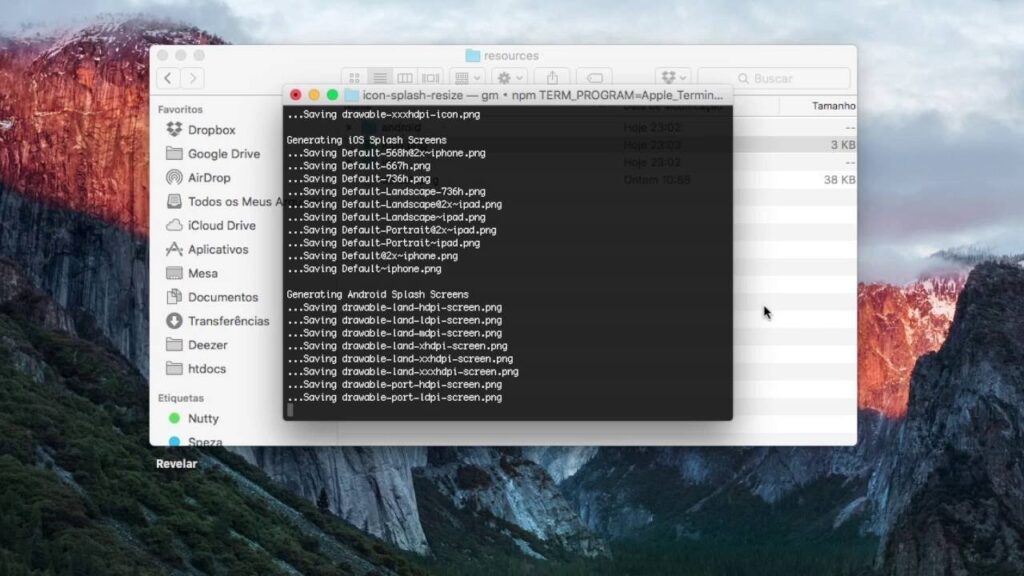The width and height of the screenshot is (1024, 576).
Task: Click 'Generating iOS Splash Screens' line in Terminal
Action: coord(366,140)
